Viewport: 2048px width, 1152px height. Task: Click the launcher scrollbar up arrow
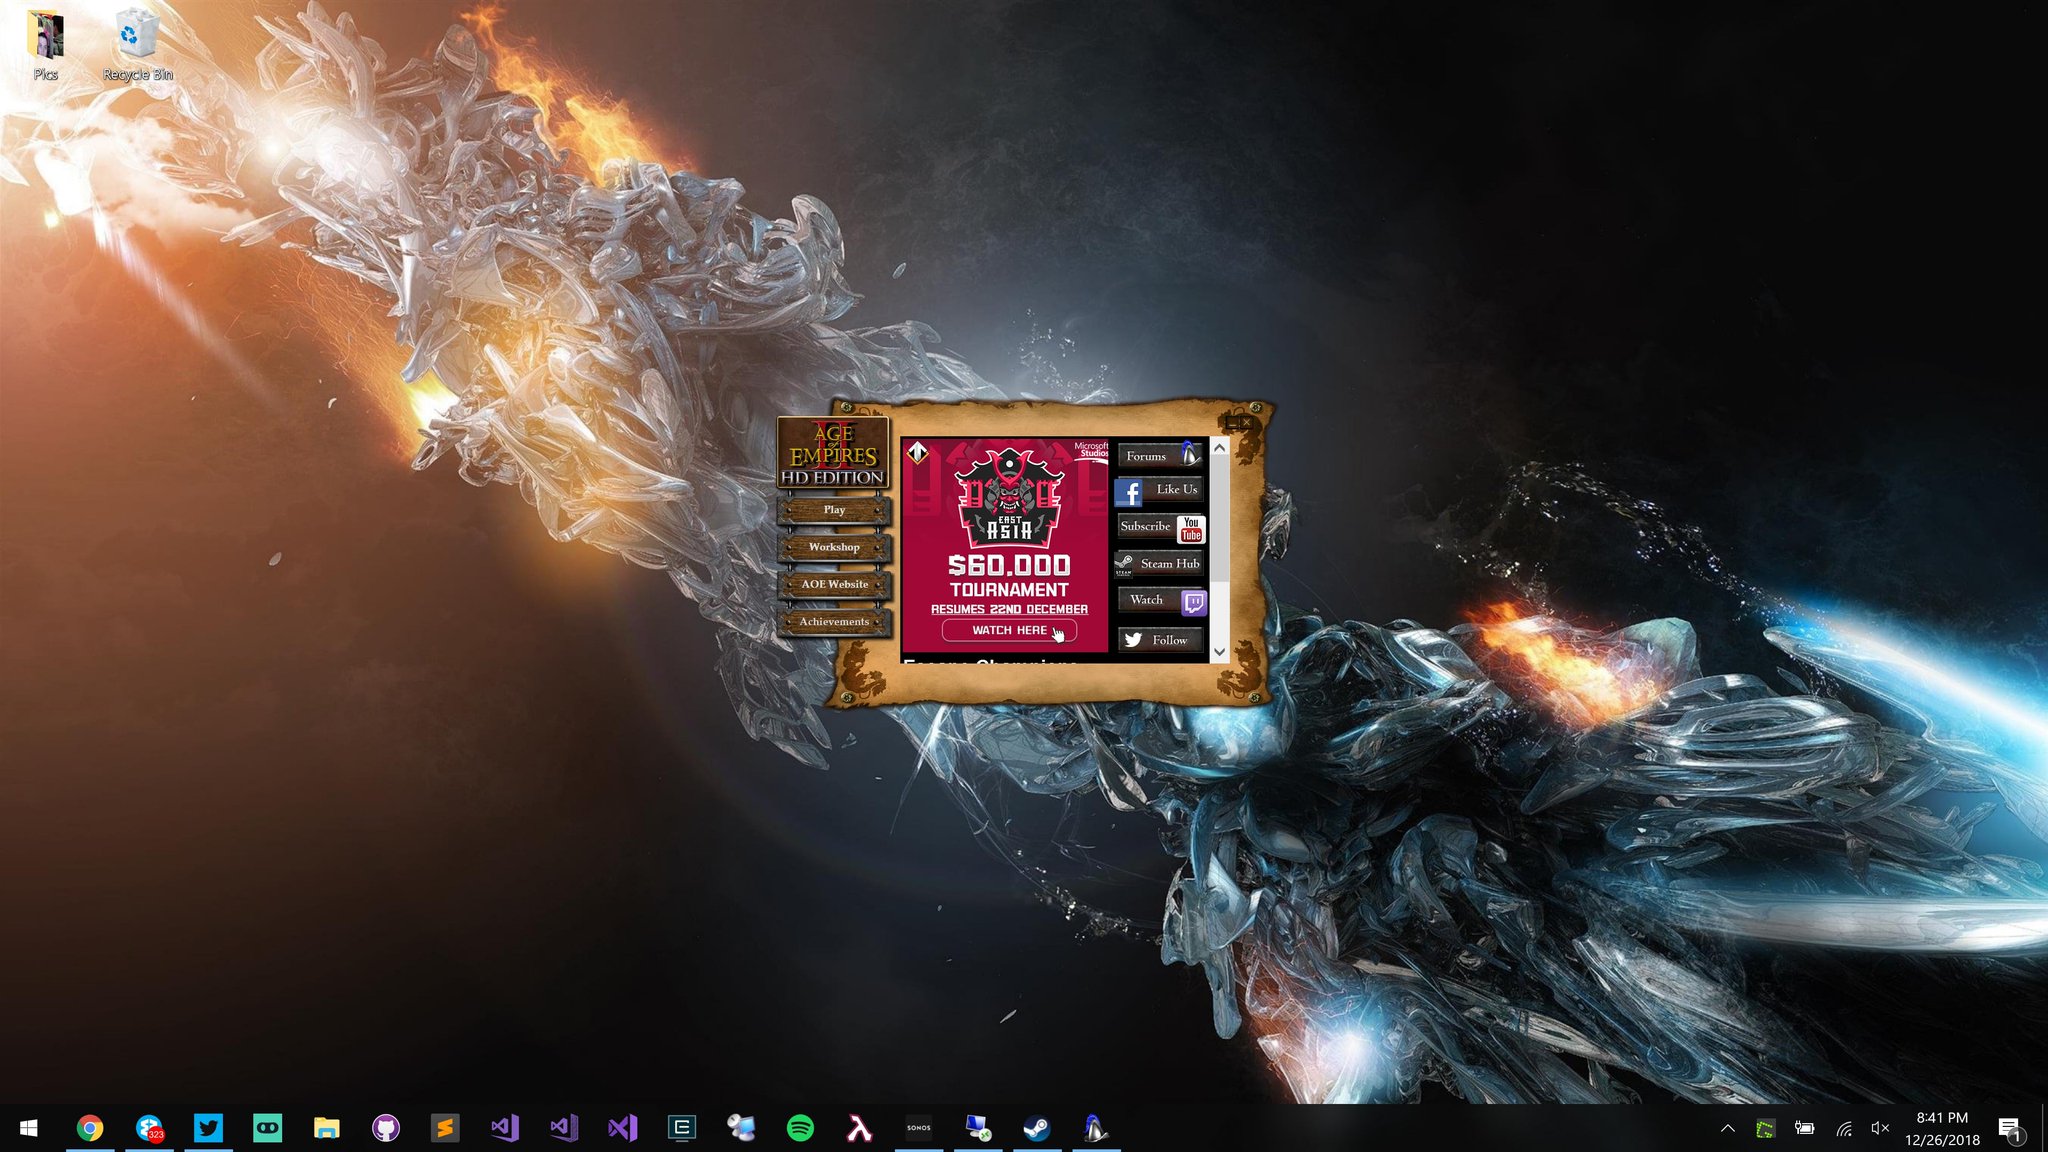pos(1219,448)
